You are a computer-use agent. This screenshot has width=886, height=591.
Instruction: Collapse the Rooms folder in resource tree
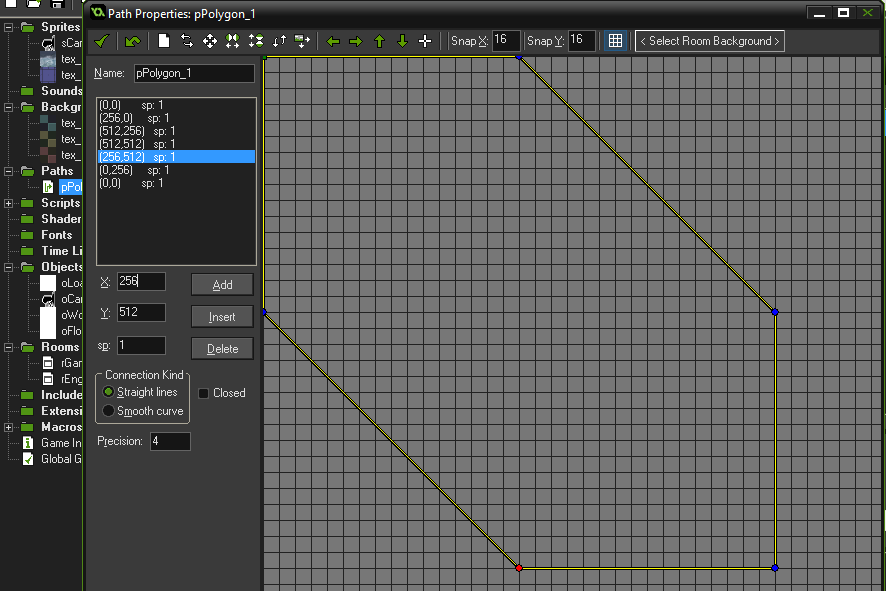10,347
